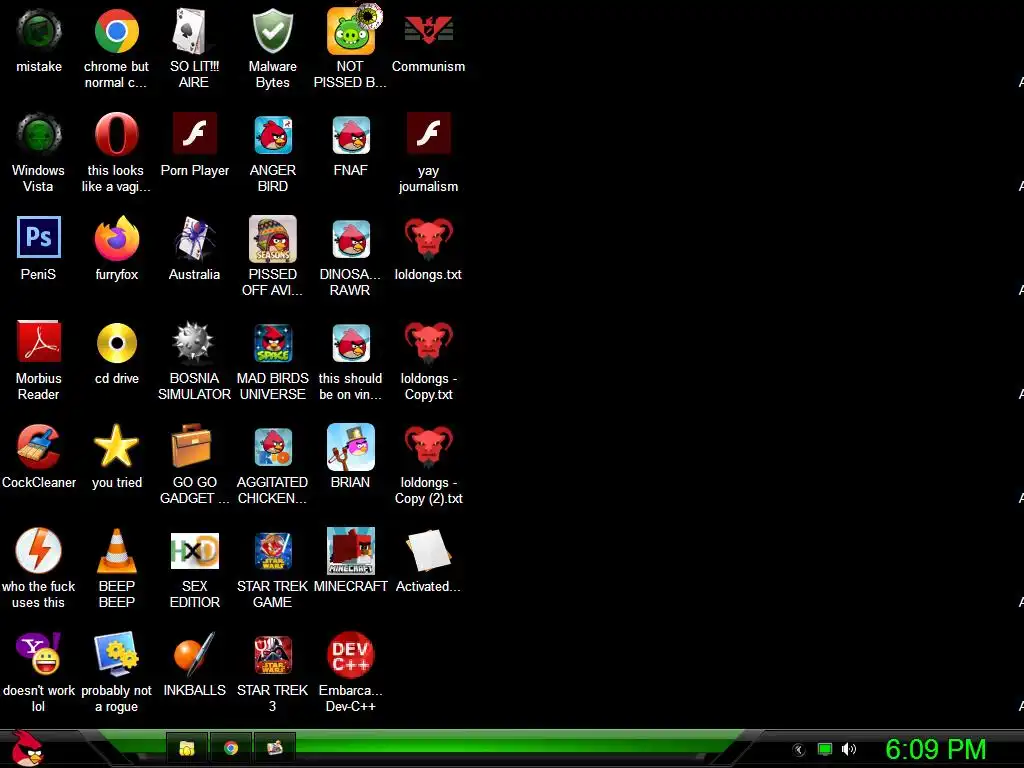Open 'probably not a rogue' icon
This screenshot has width=1024, height=768.
click(x=116, y=654)
